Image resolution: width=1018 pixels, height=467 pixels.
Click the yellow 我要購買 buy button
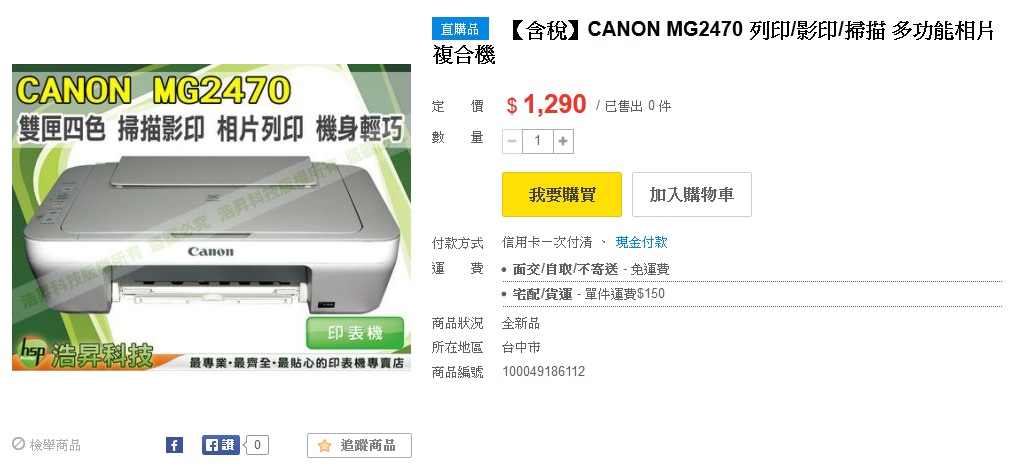pyautogui.click(x=562, y=194)
